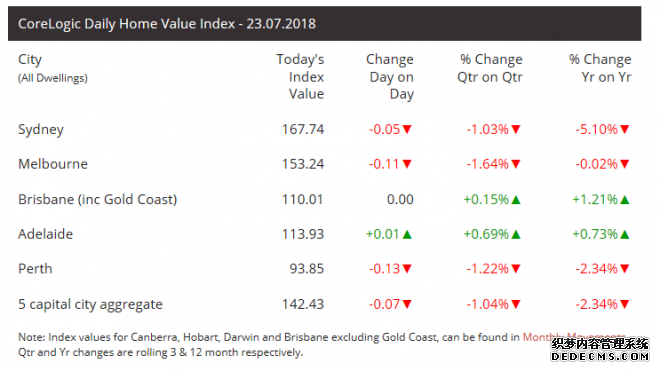This screenshot has height=371, width=660.
Task: Click Sydney's red year-on-year down arrow
Action: pos(625,129)
